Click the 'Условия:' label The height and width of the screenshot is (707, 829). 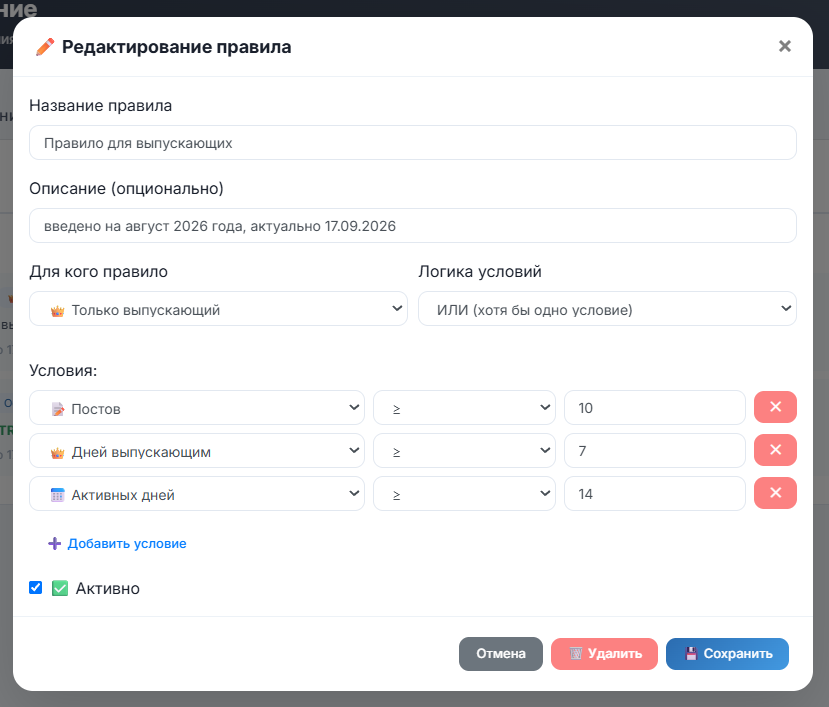coord(63,370)
